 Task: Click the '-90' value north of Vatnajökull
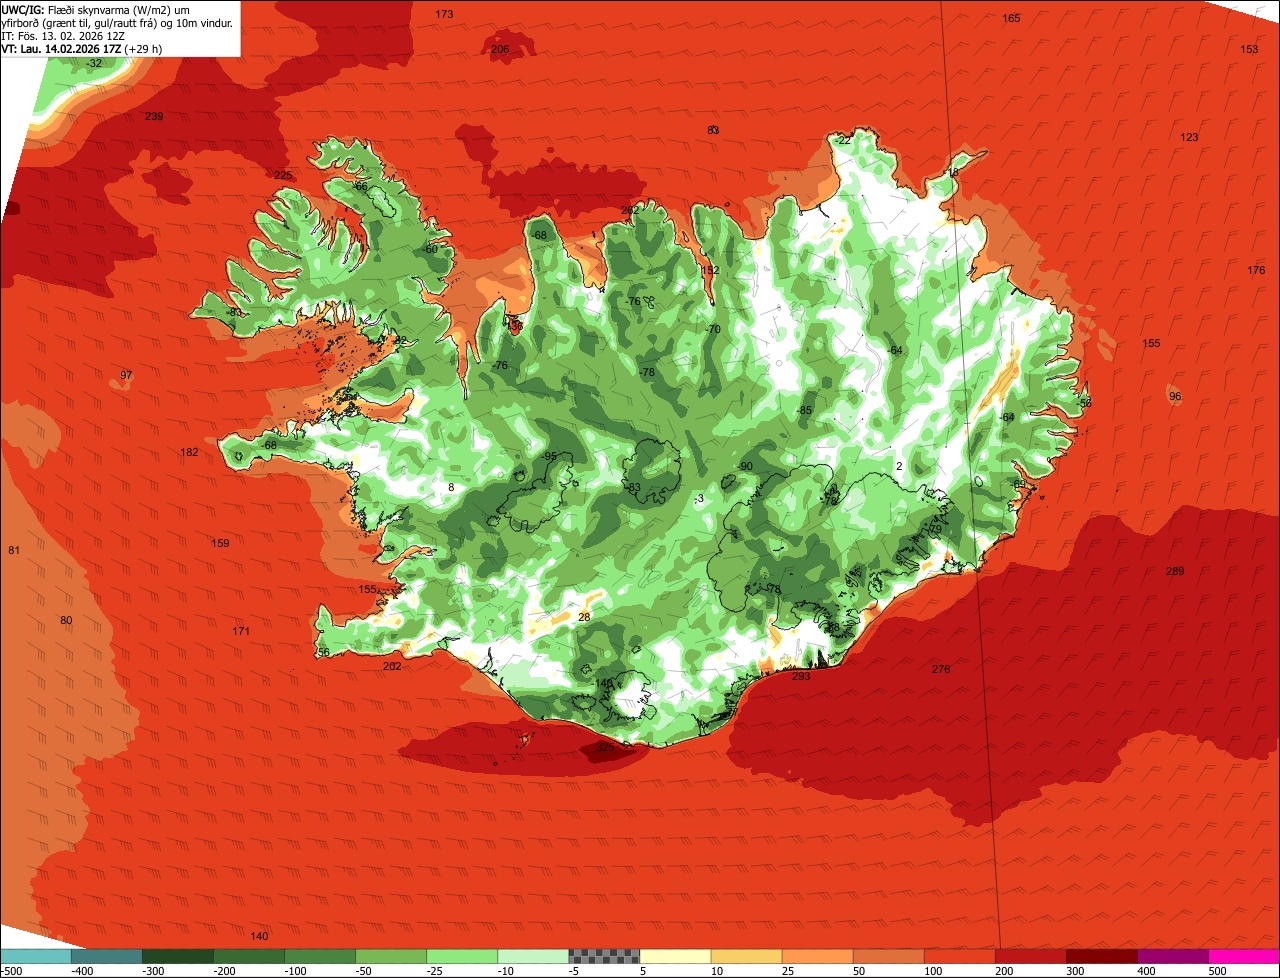[745, 466]
